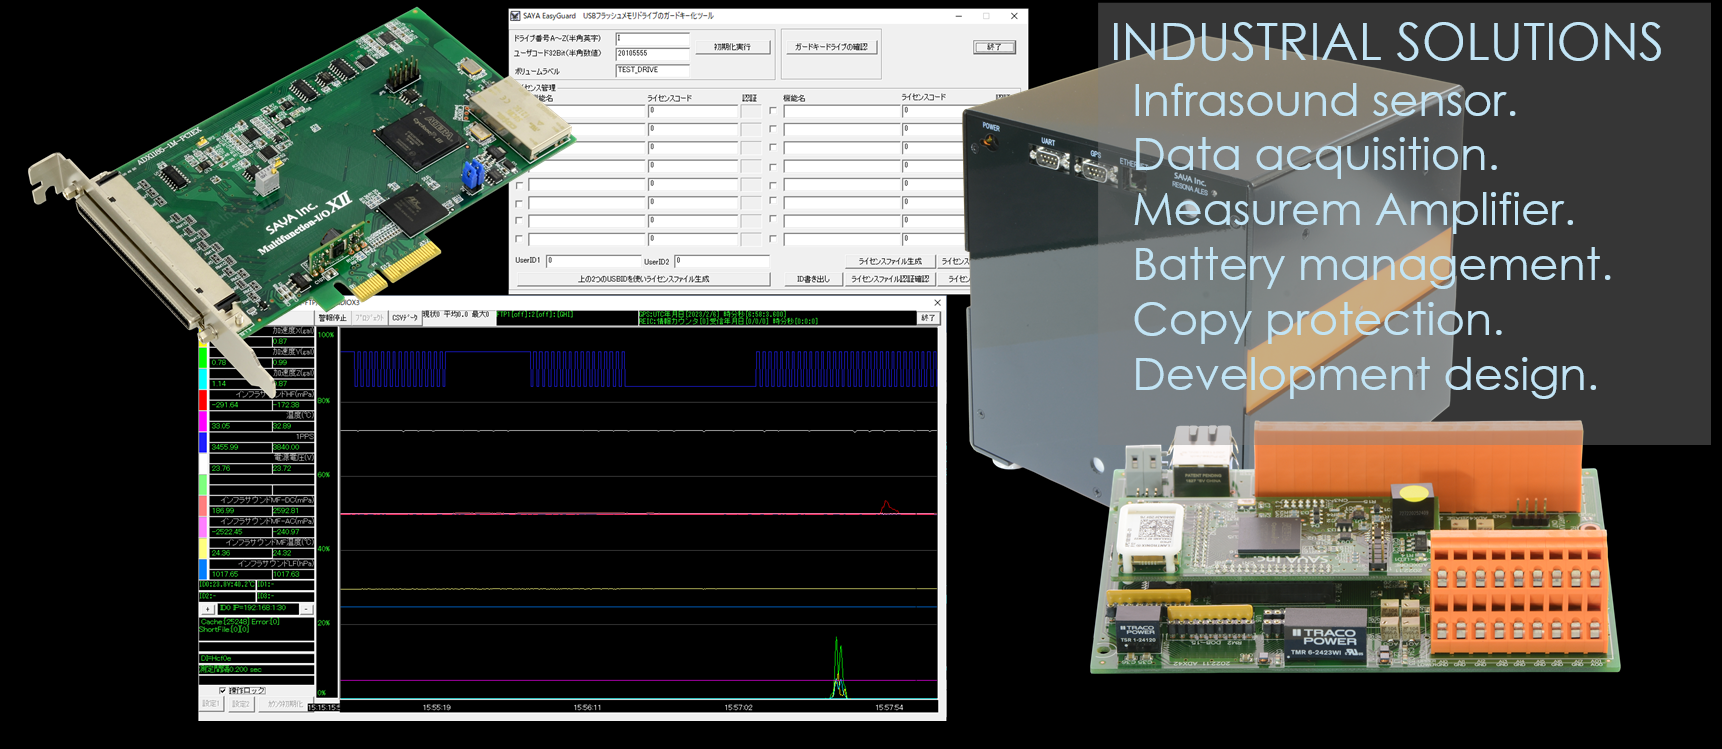Image resolution: width=1722 pixels, height=749 pixels.
Task: Focus the volume label field showing TEST_DRIVE
Action: (x=652, y=70)
